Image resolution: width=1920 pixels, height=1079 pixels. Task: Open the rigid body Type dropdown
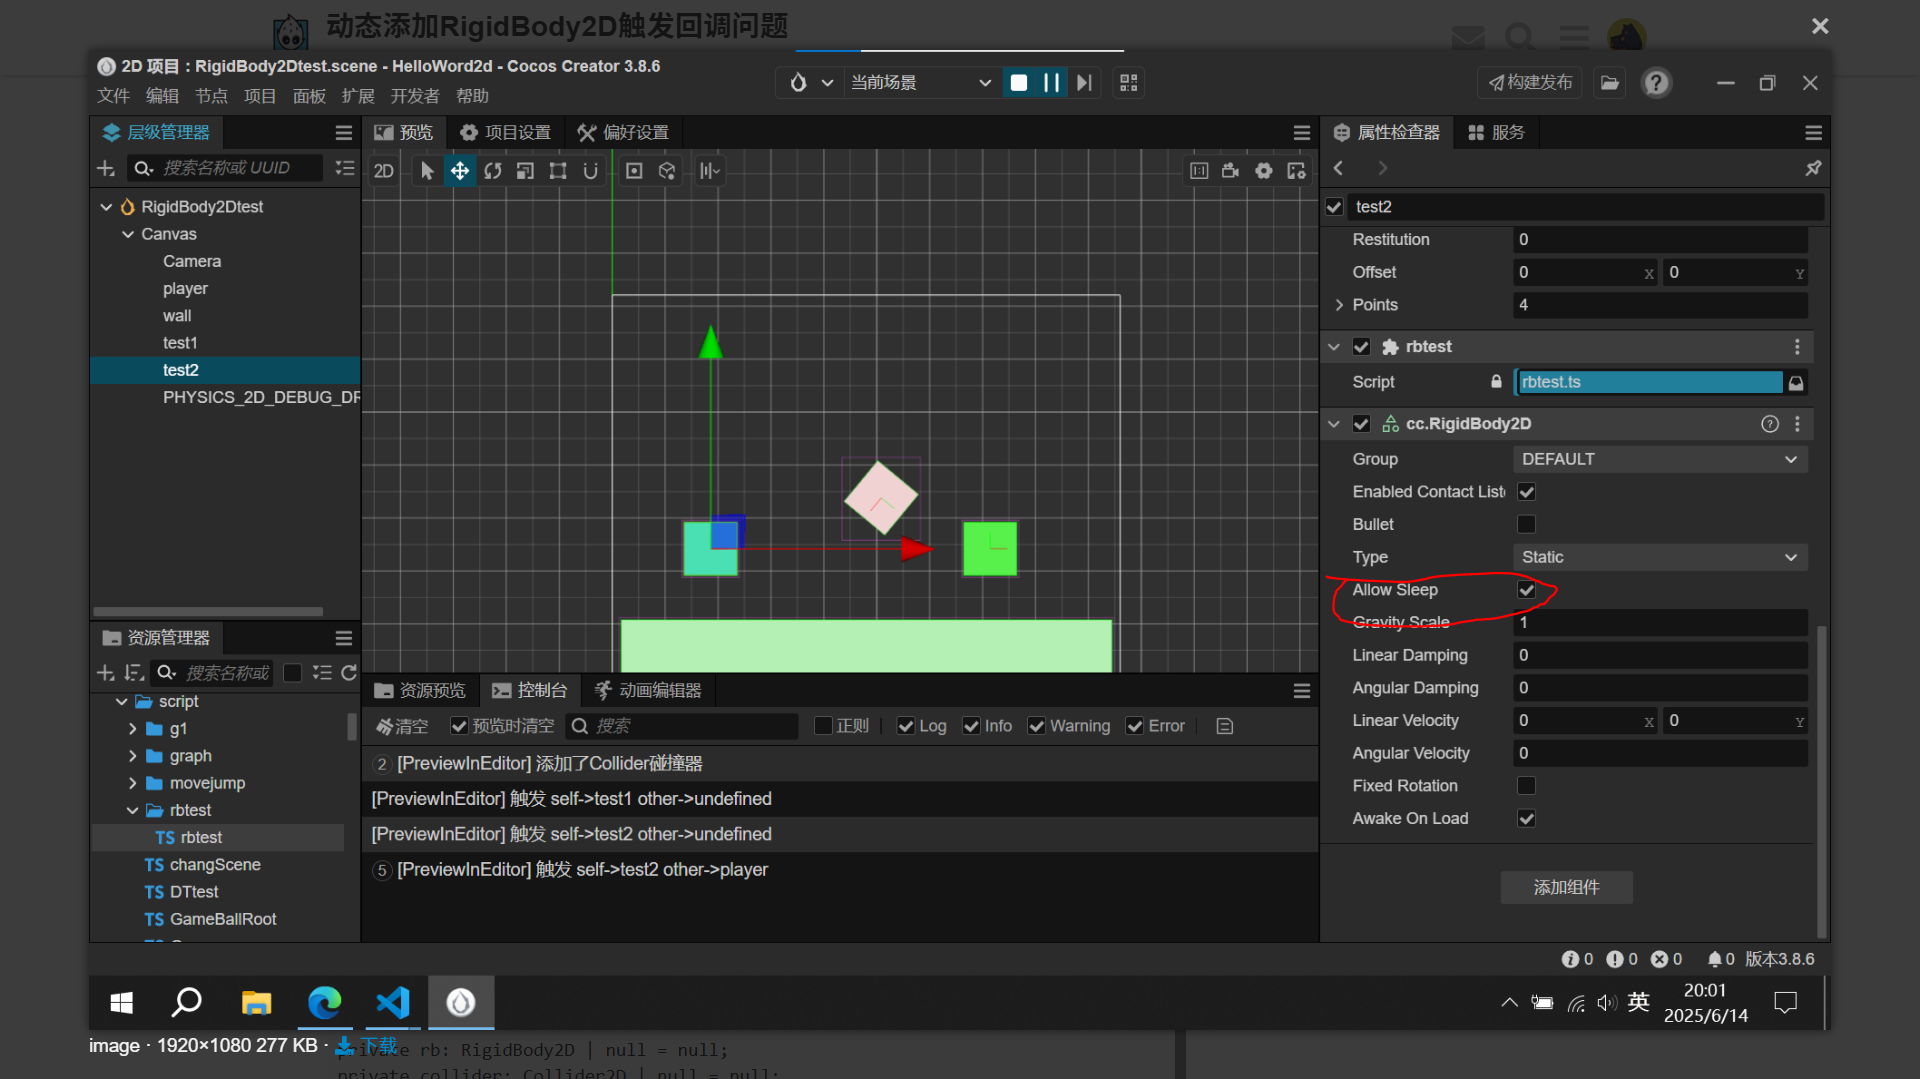pyautogui.click(x=1660, y=557)
